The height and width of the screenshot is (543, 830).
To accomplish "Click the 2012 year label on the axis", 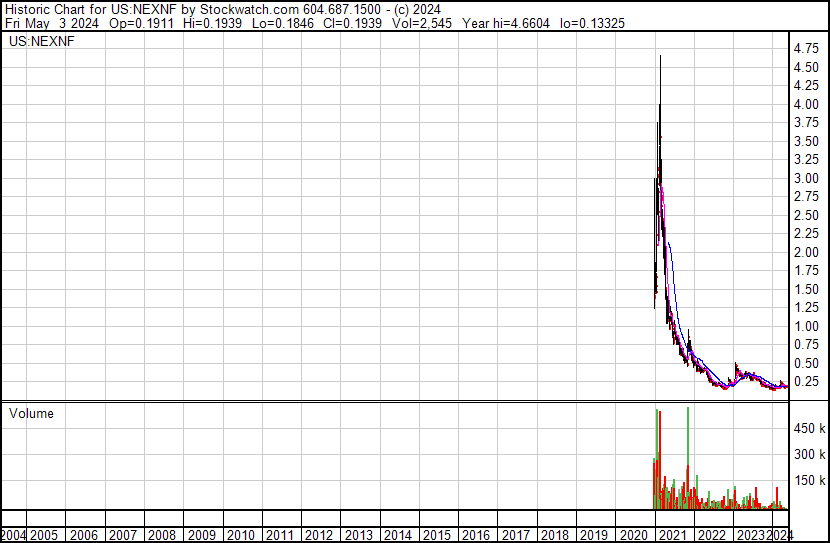I will click(x=320, y=534).
